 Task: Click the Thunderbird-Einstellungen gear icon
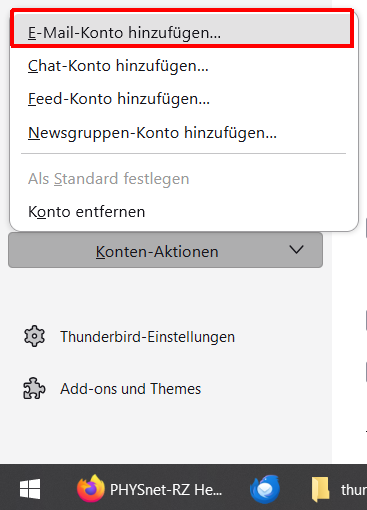tap(34, 336)
